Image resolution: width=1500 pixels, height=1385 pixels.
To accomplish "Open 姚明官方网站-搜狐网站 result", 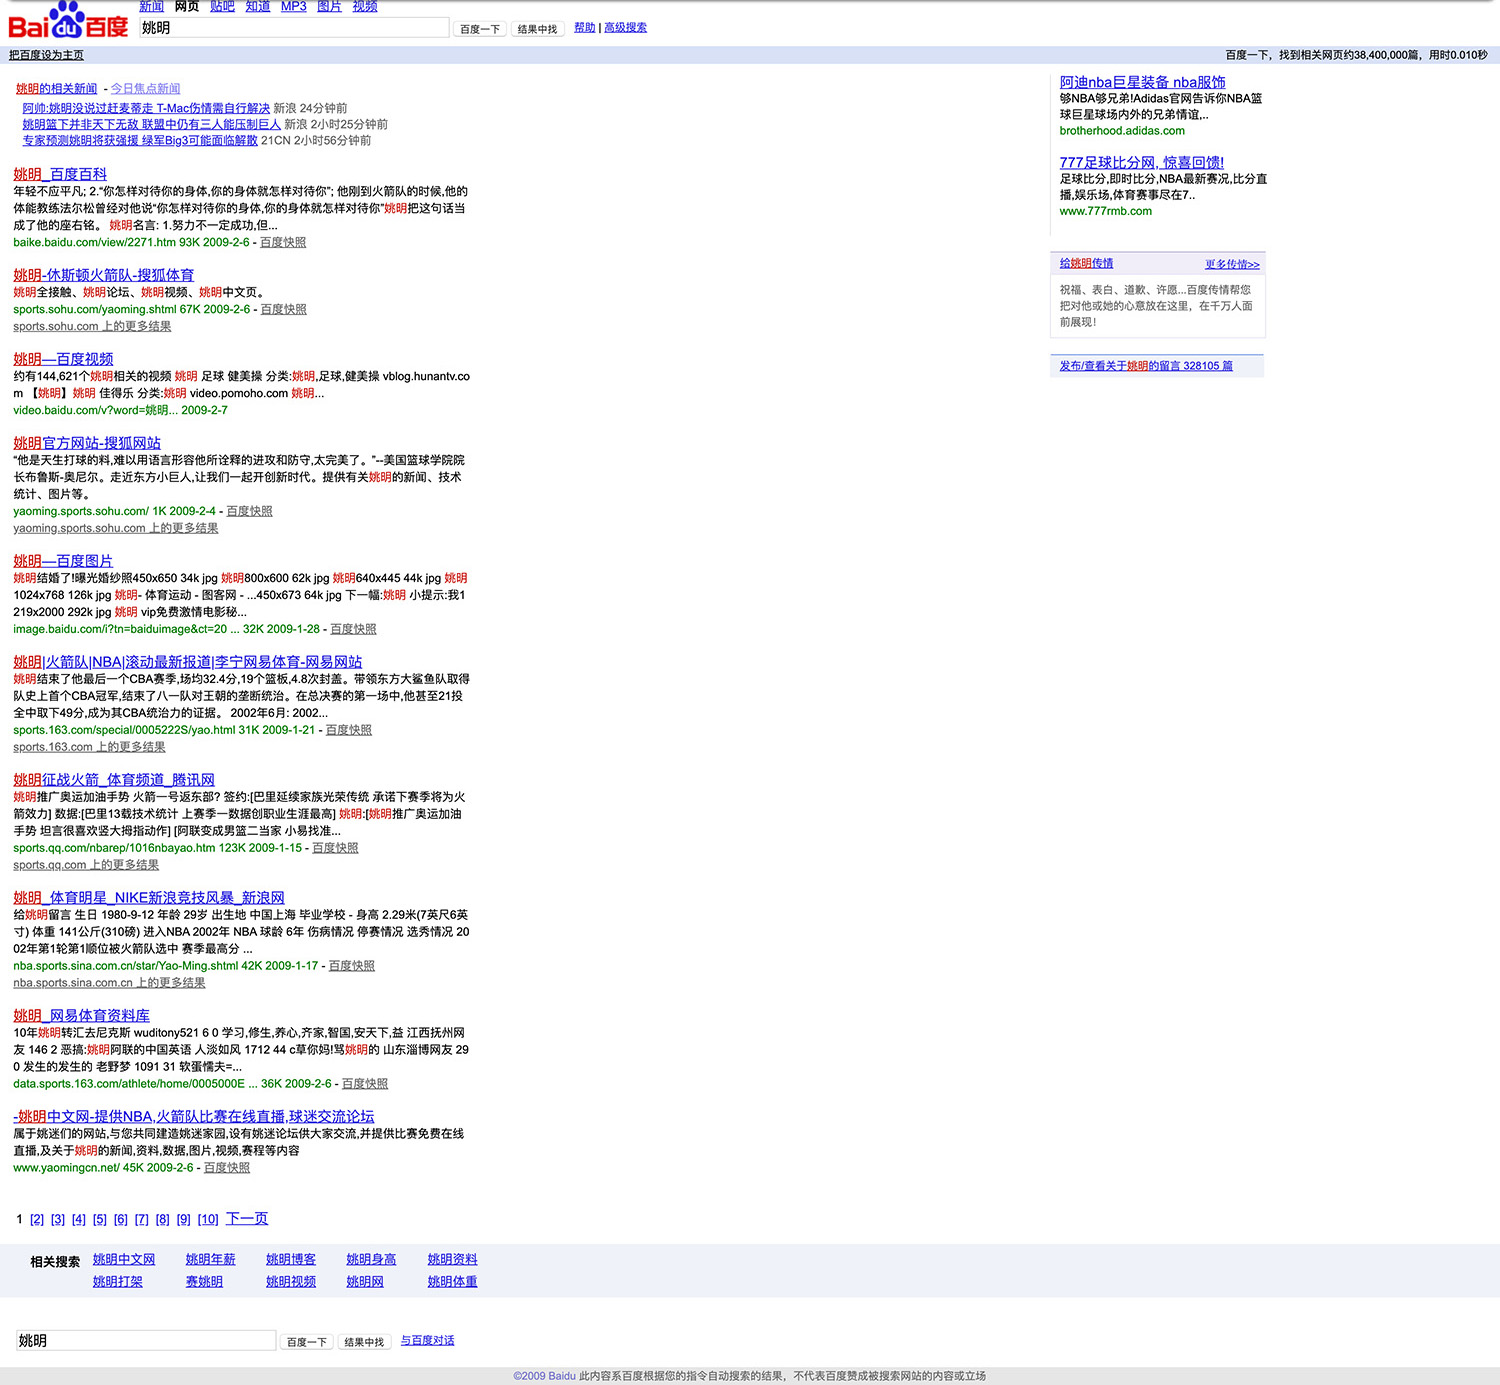I will point(87,443).
